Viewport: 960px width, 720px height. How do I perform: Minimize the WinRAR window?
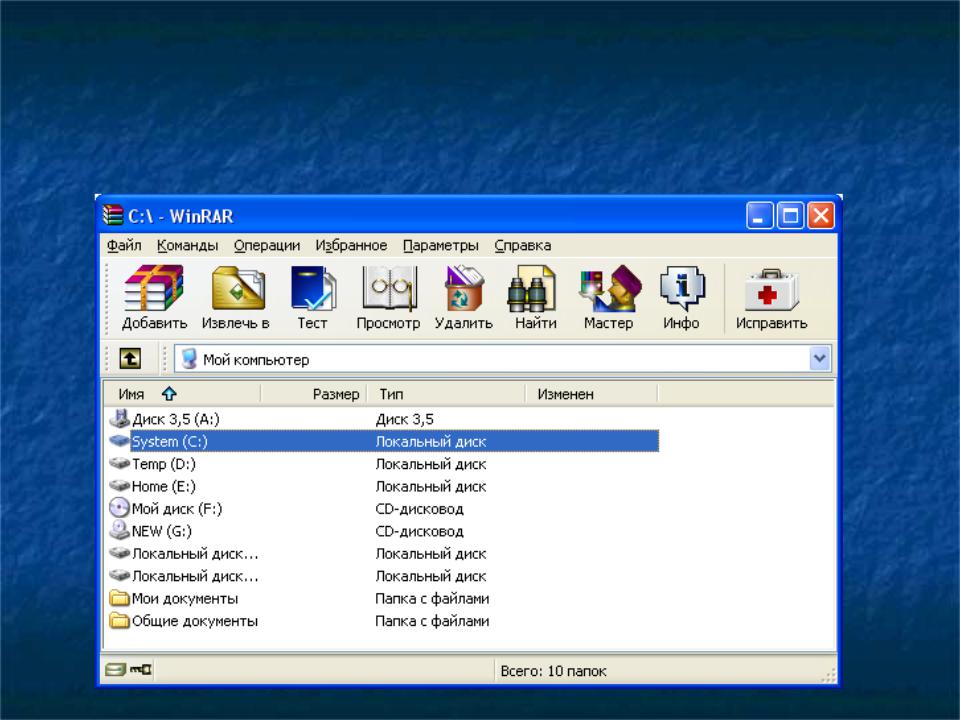click(759, 216)
